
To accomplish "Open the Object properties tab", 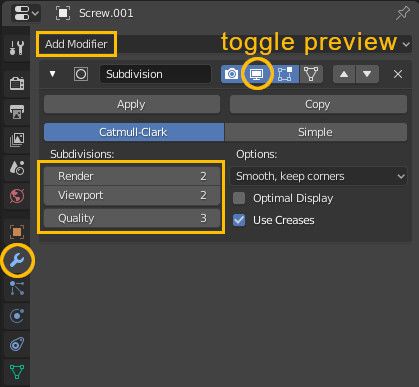I will [x=17, y=232].
